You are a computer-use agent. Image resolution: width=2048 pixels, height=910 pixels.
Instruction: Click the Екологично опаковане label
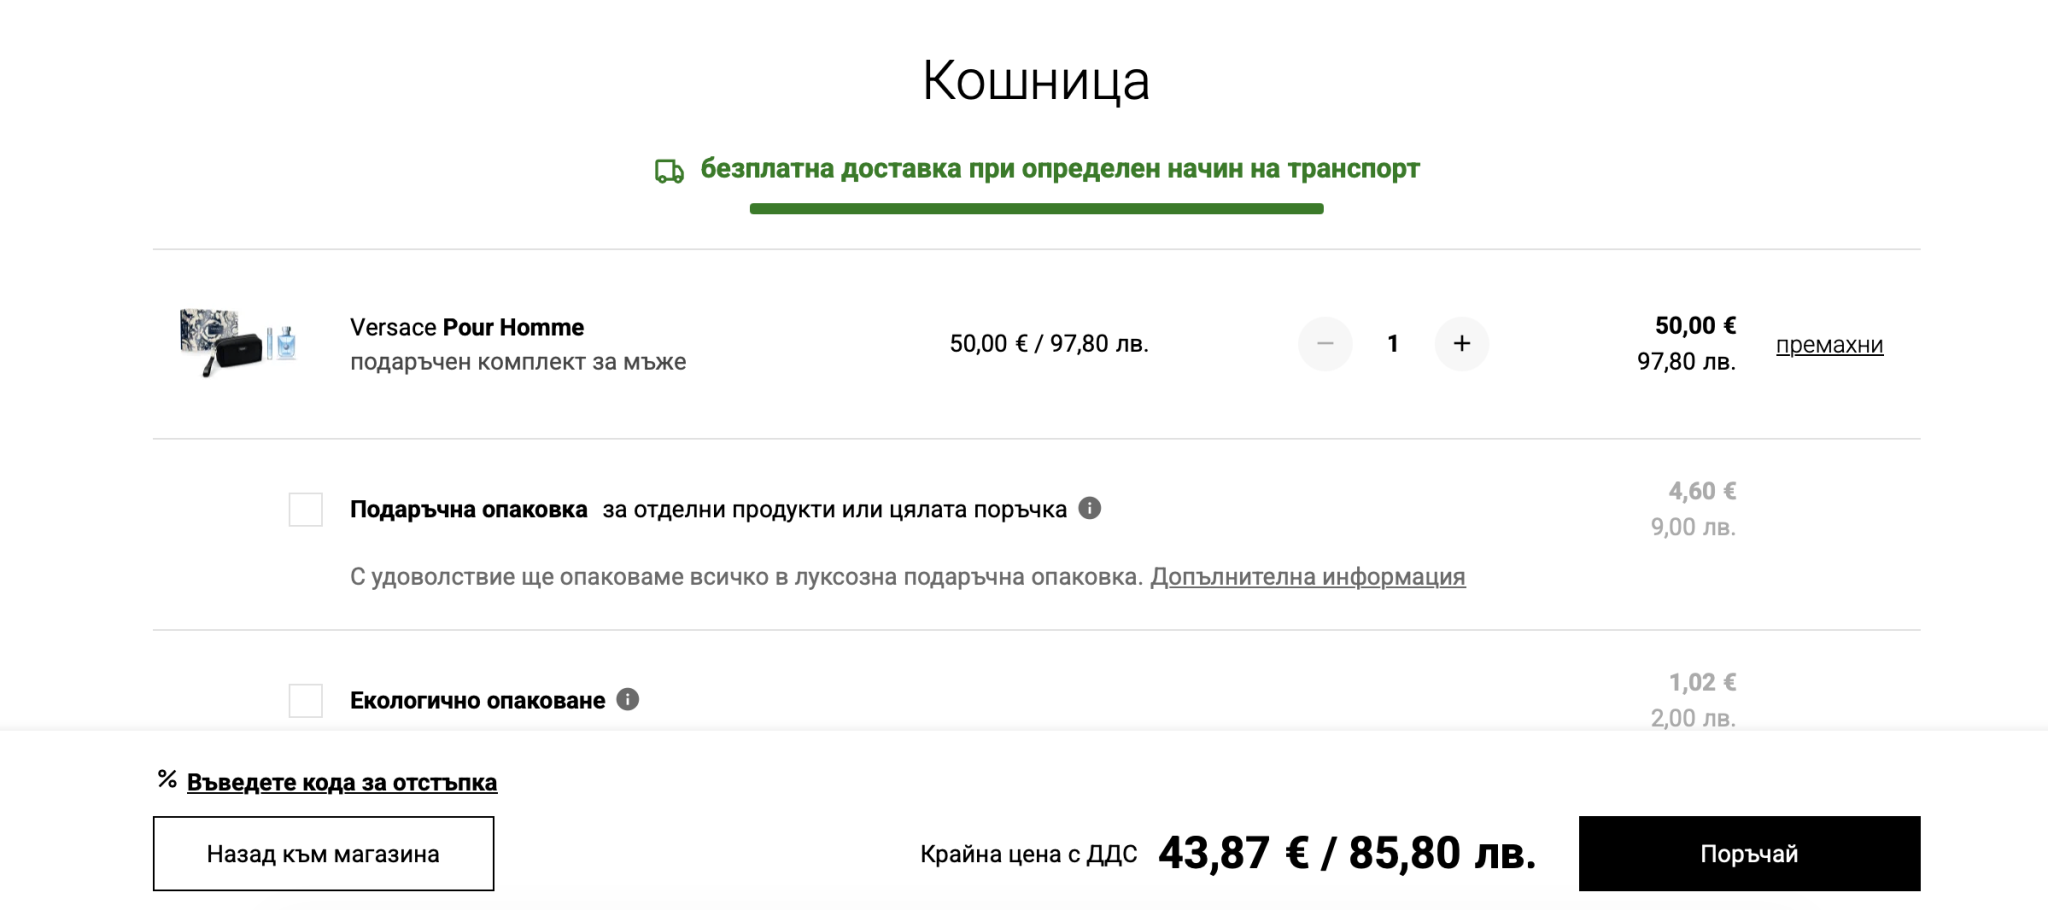click(x=477, y=700)
